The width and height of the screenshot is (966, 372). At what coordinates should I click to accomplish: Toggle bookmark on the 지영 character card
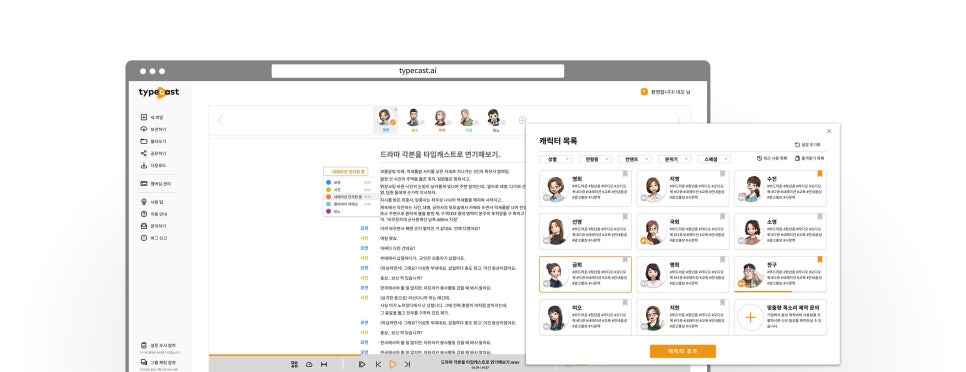click(x=722, y=174)
